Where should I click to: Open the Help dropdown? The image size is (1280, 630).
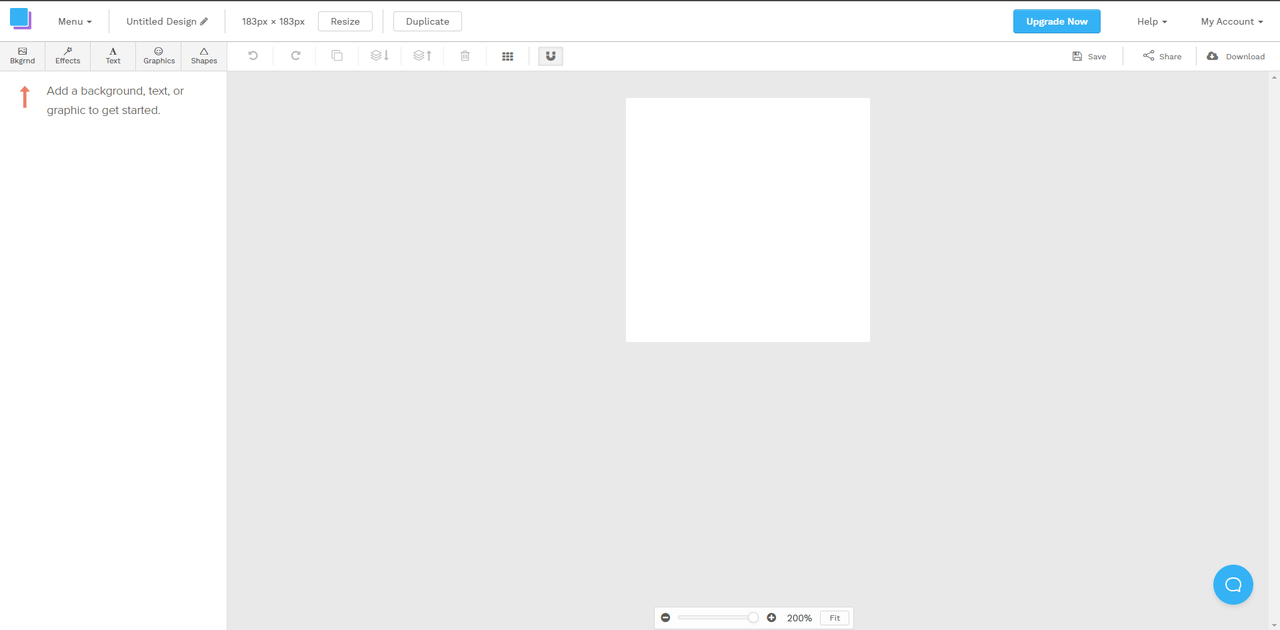1152,21
